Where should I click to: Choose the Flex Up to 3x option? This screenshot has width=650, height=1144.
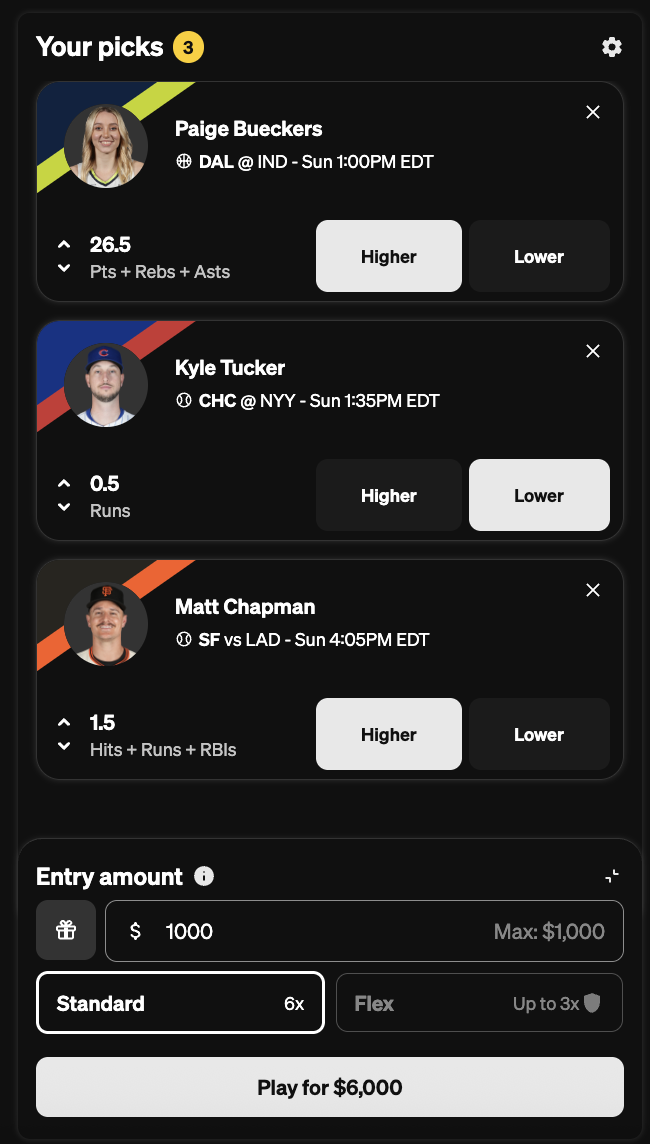(x=479, y=1002)
